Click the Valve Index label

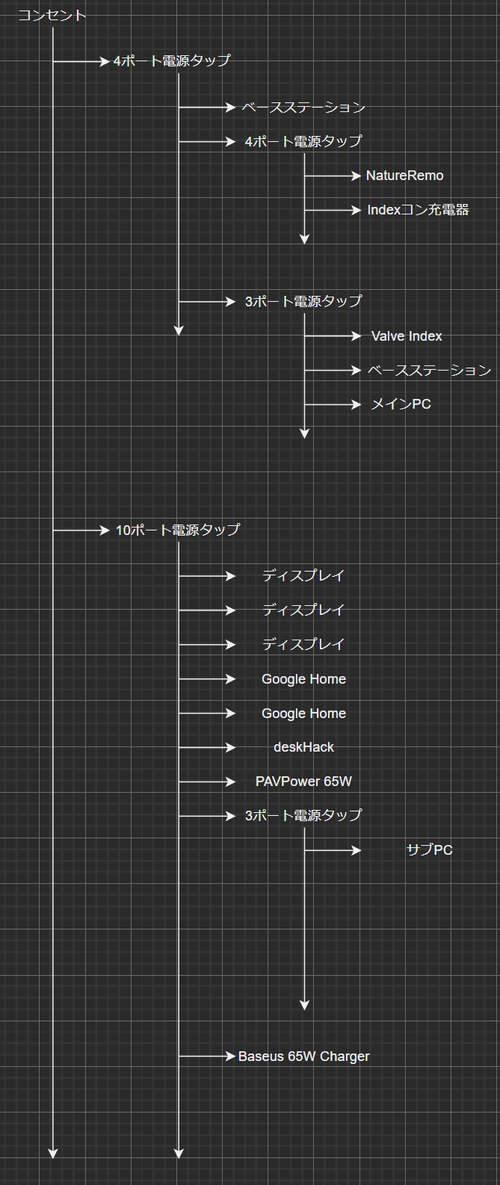tap(406, 336)
